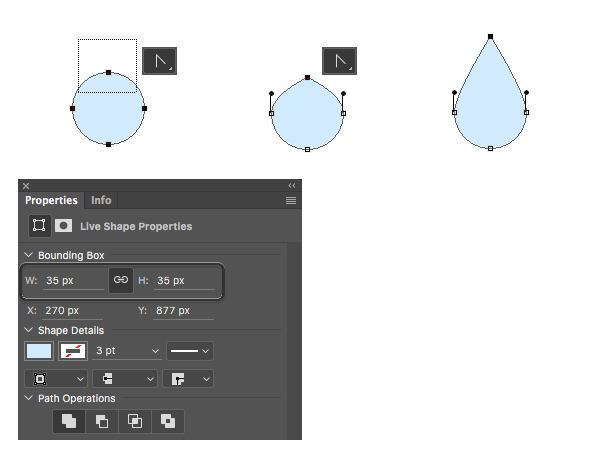Click the light blue fill color swatch

tap(39, 351)
